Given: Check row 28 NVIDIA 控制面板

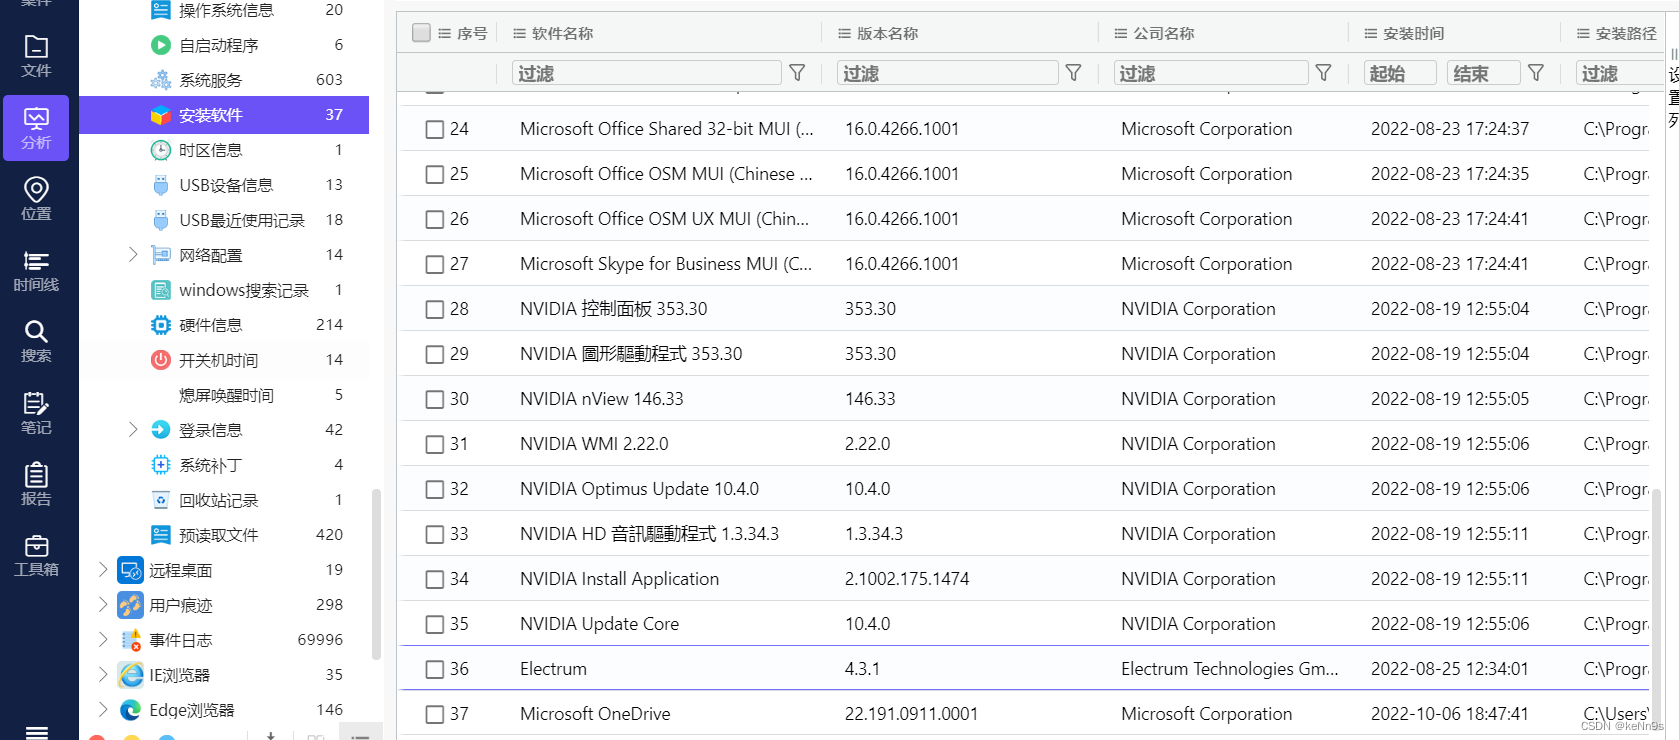Looking at the screenshot, I should [x=434, y=309].
